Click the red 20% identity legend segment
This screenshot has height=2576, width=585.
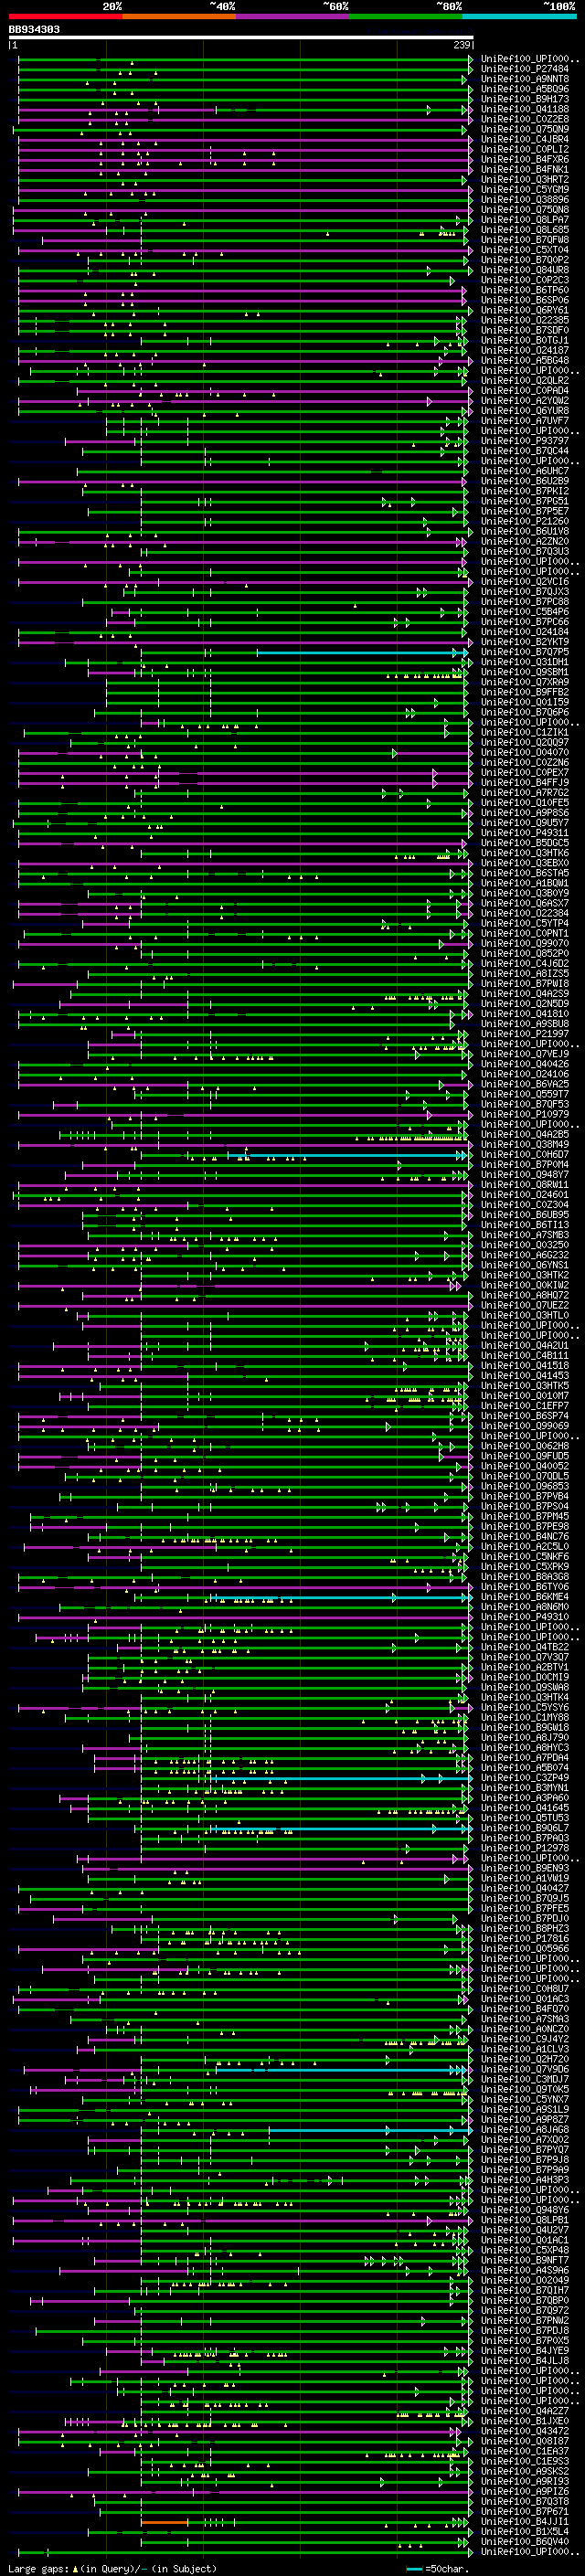66,16
